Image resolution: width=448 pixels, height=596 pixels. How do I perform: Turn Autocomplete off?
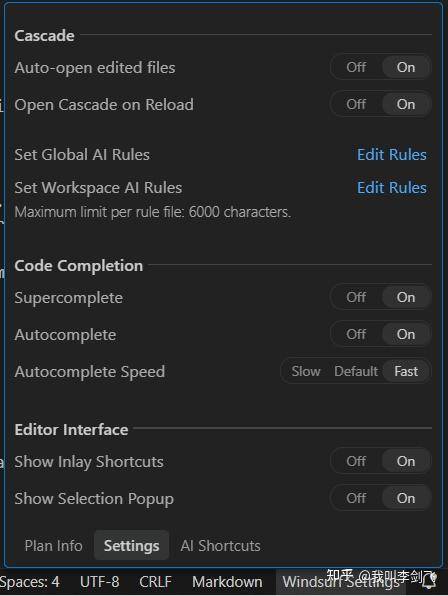pyautogui.click(x=356, y=334)
